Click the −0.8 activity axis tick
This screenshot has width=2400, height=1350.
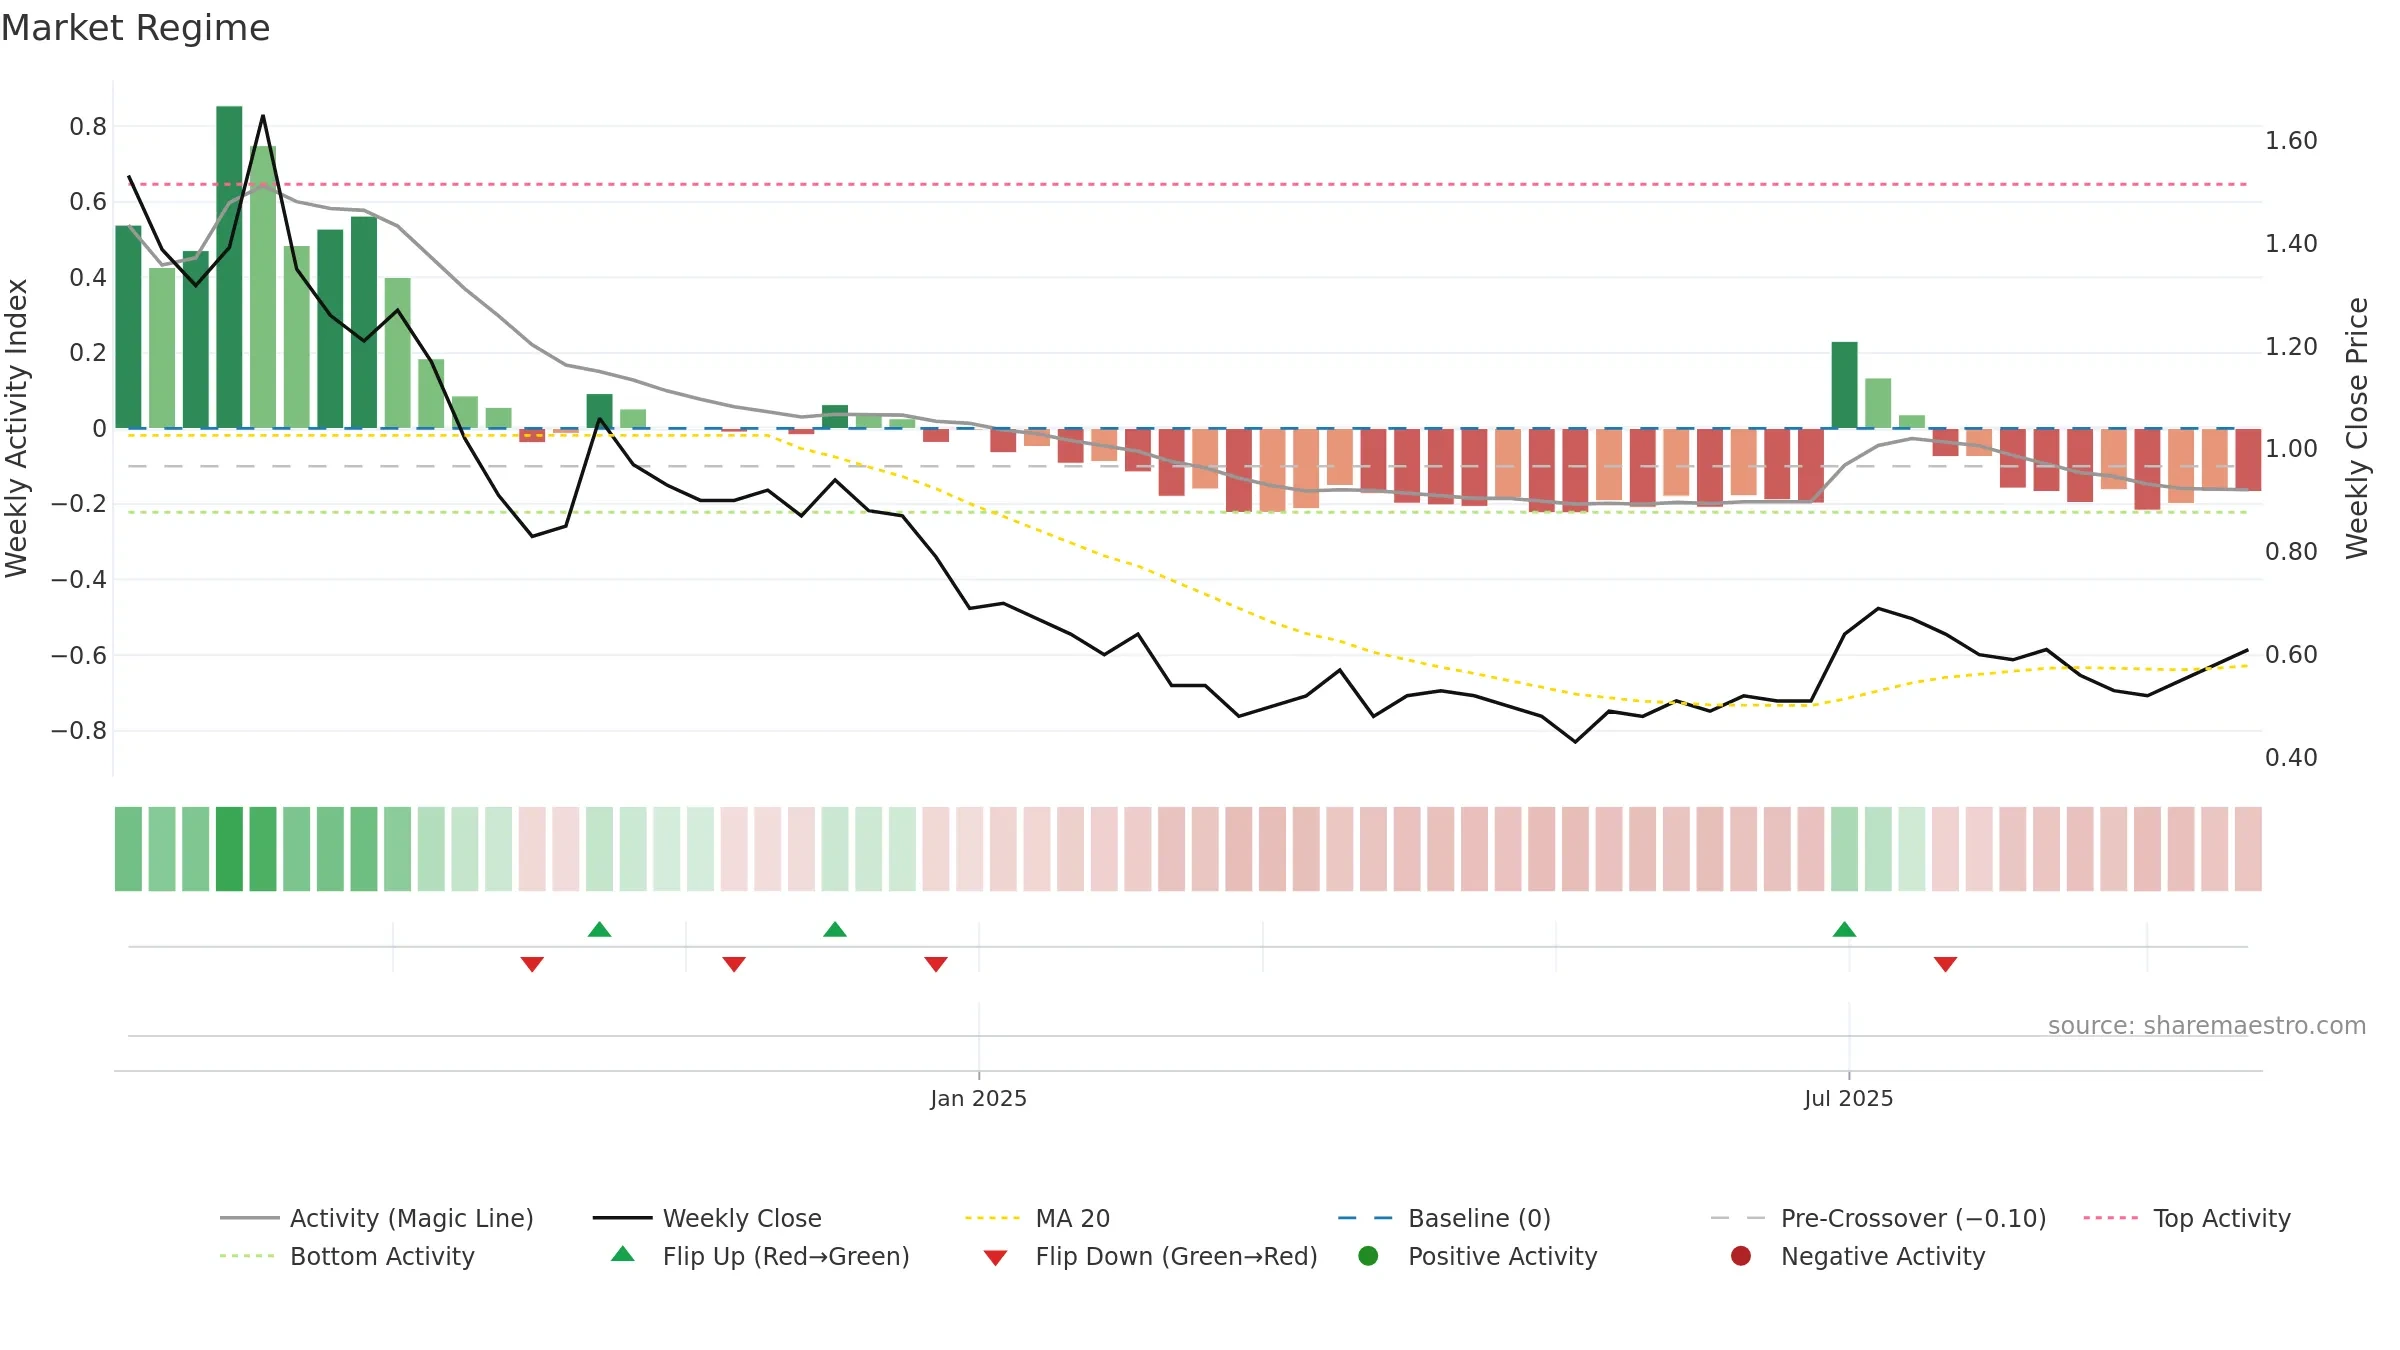pos(79,731)
